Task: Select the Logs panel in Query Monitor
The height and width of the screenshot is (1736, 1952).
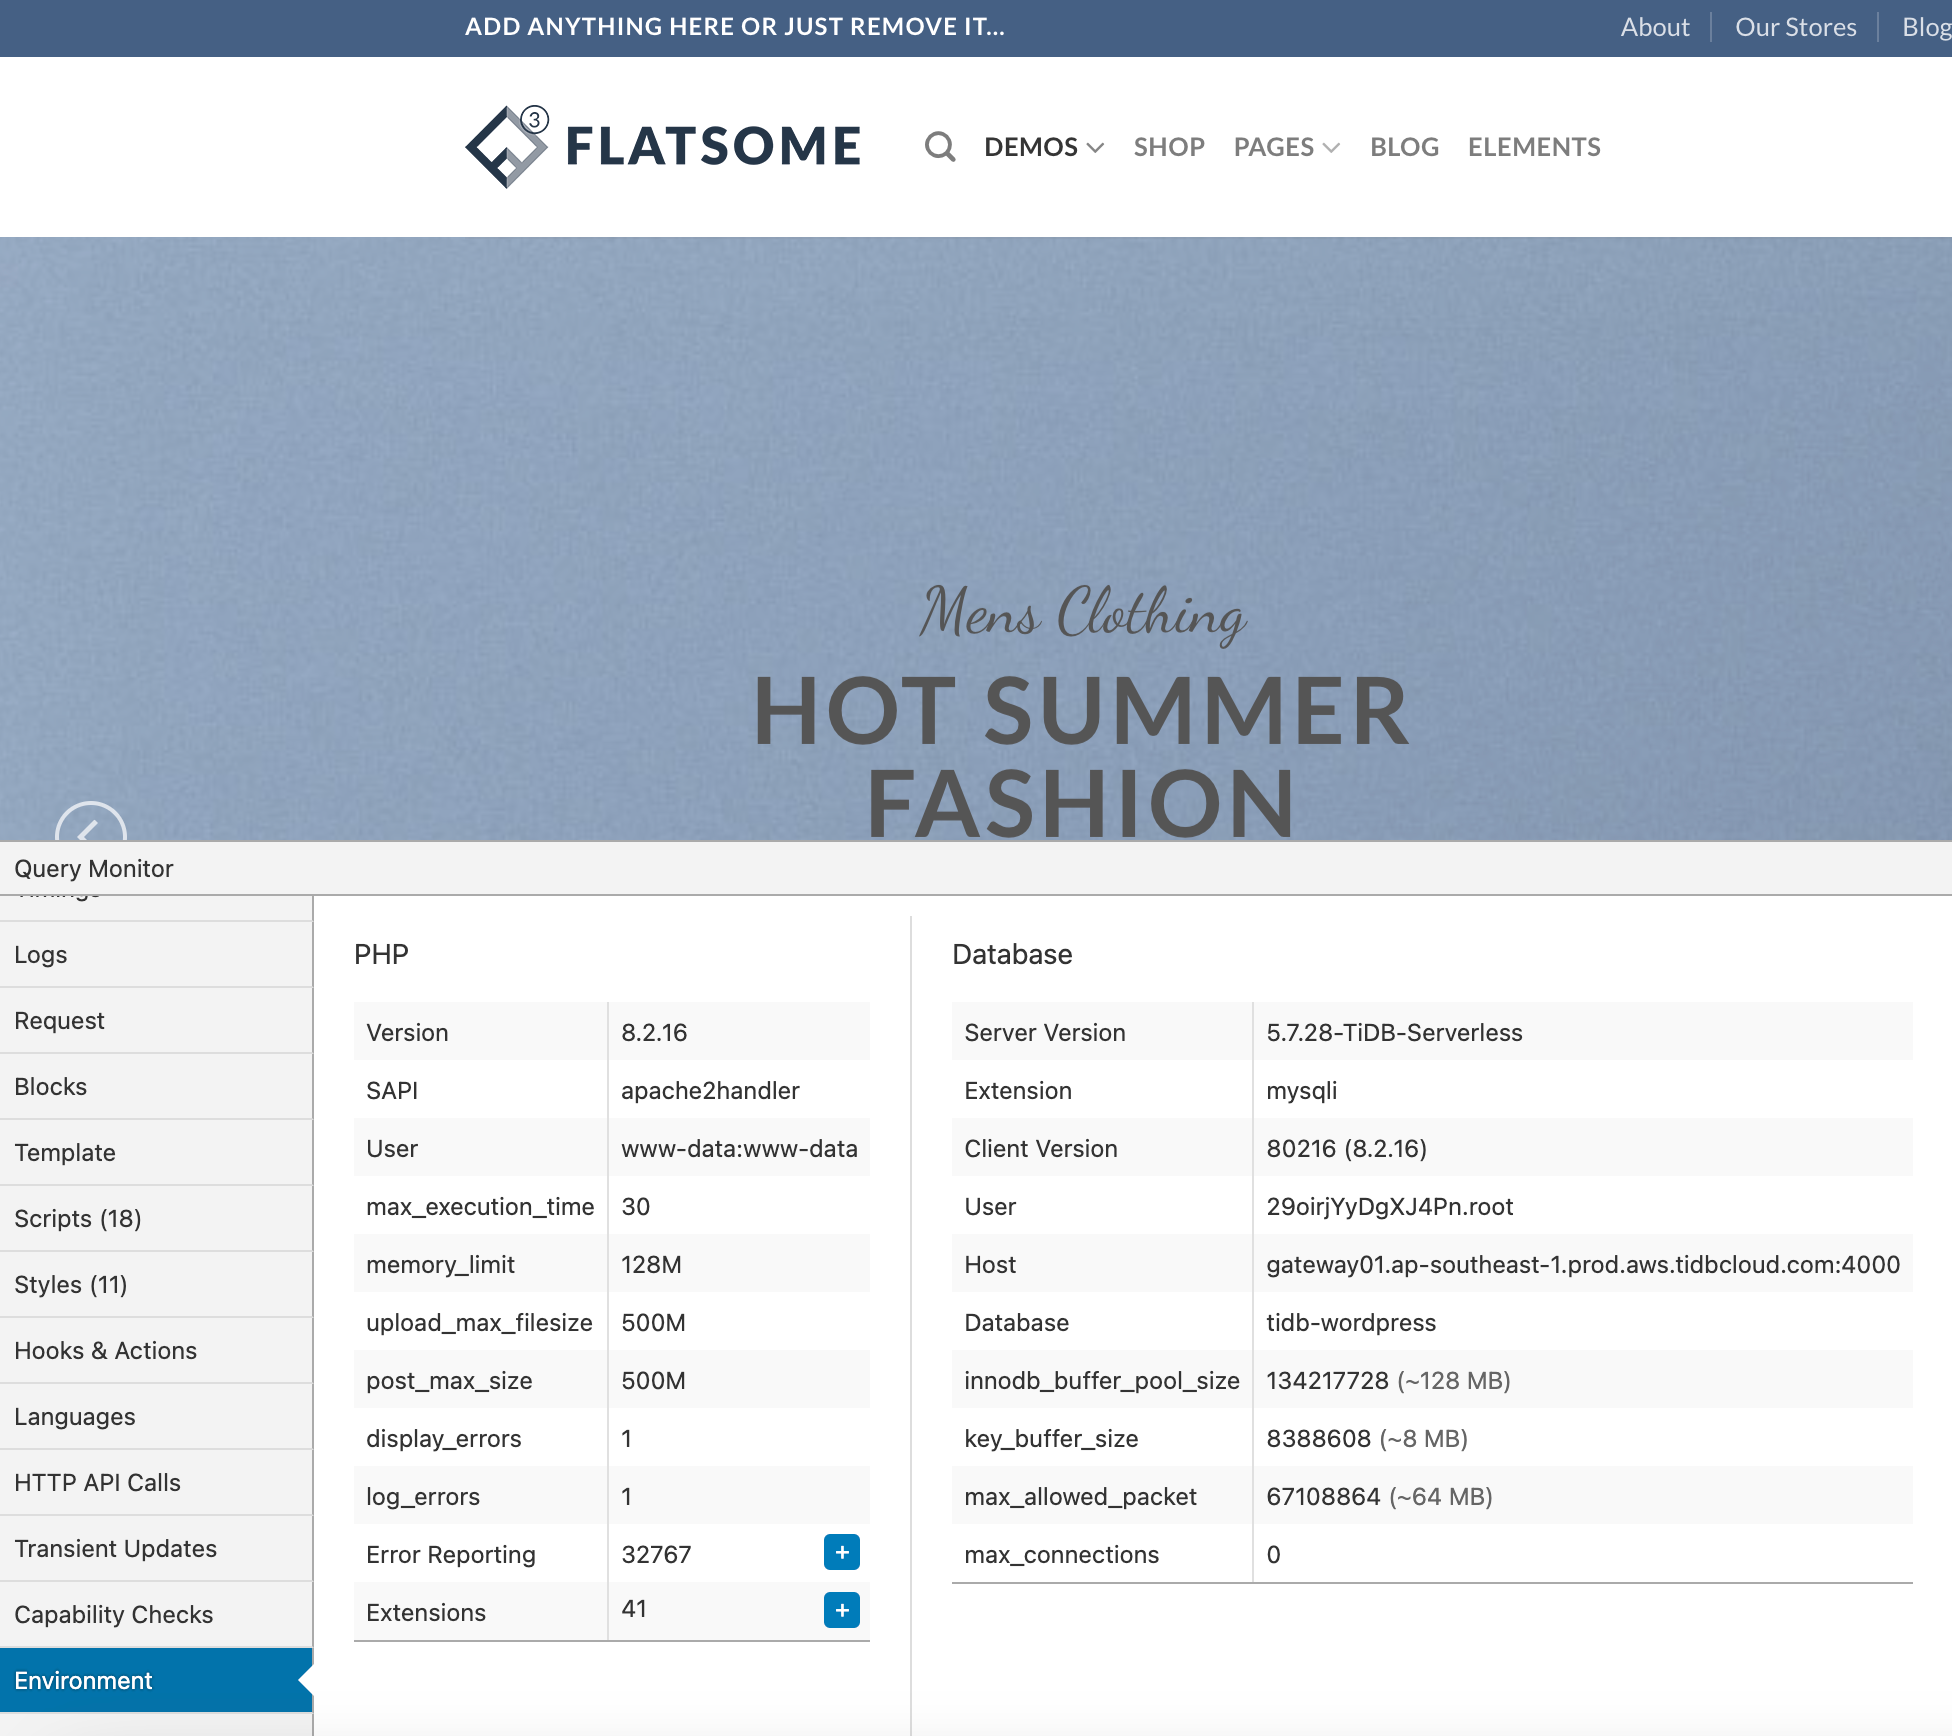Action: pos(156,954)
